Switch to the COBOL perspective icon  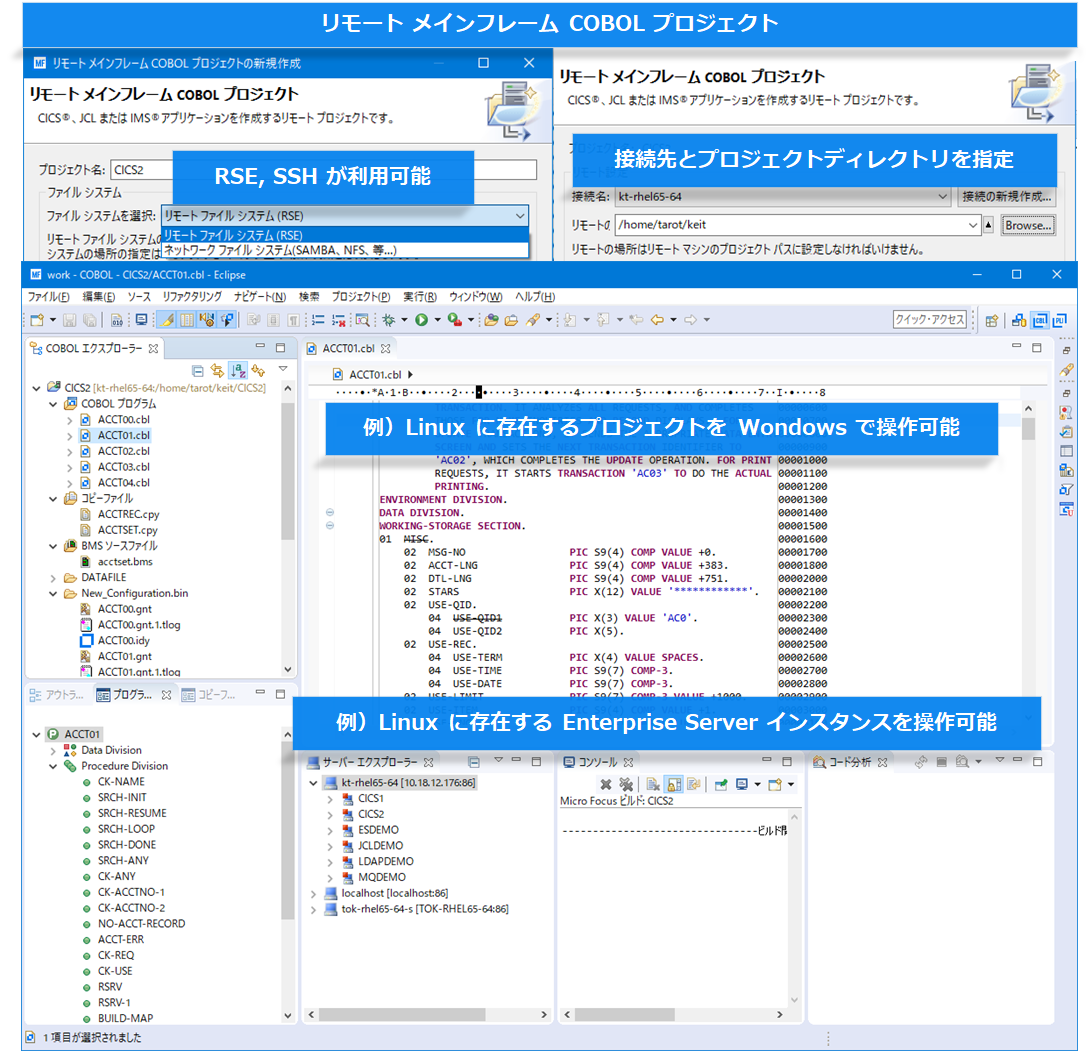(x=1040, y=320)
